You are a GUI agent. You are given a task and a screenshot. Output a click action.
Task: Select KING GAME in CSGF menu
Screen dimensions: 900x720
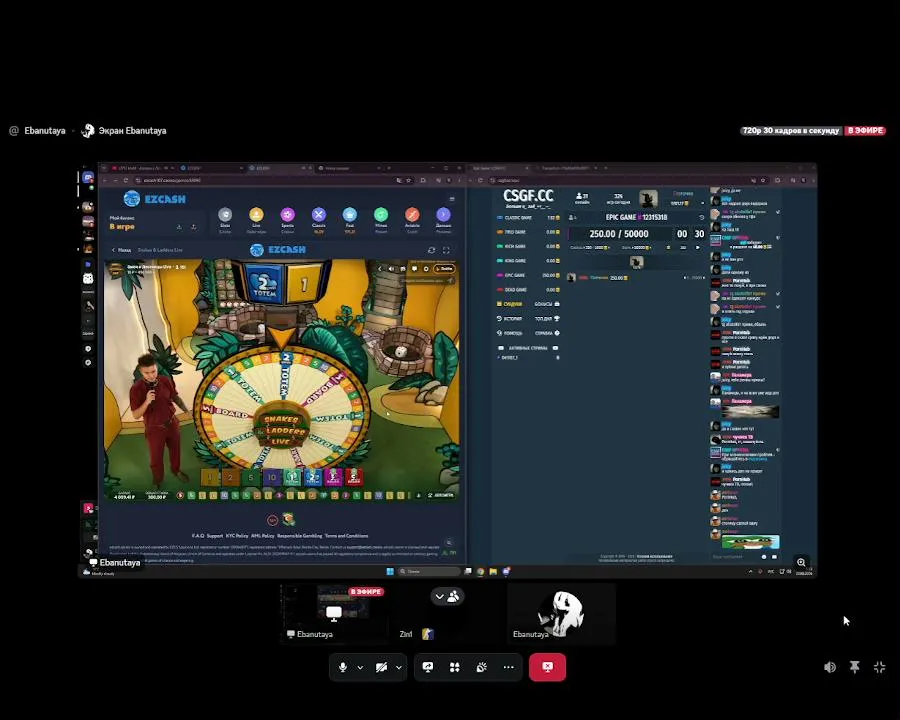[x=528, y=261]
